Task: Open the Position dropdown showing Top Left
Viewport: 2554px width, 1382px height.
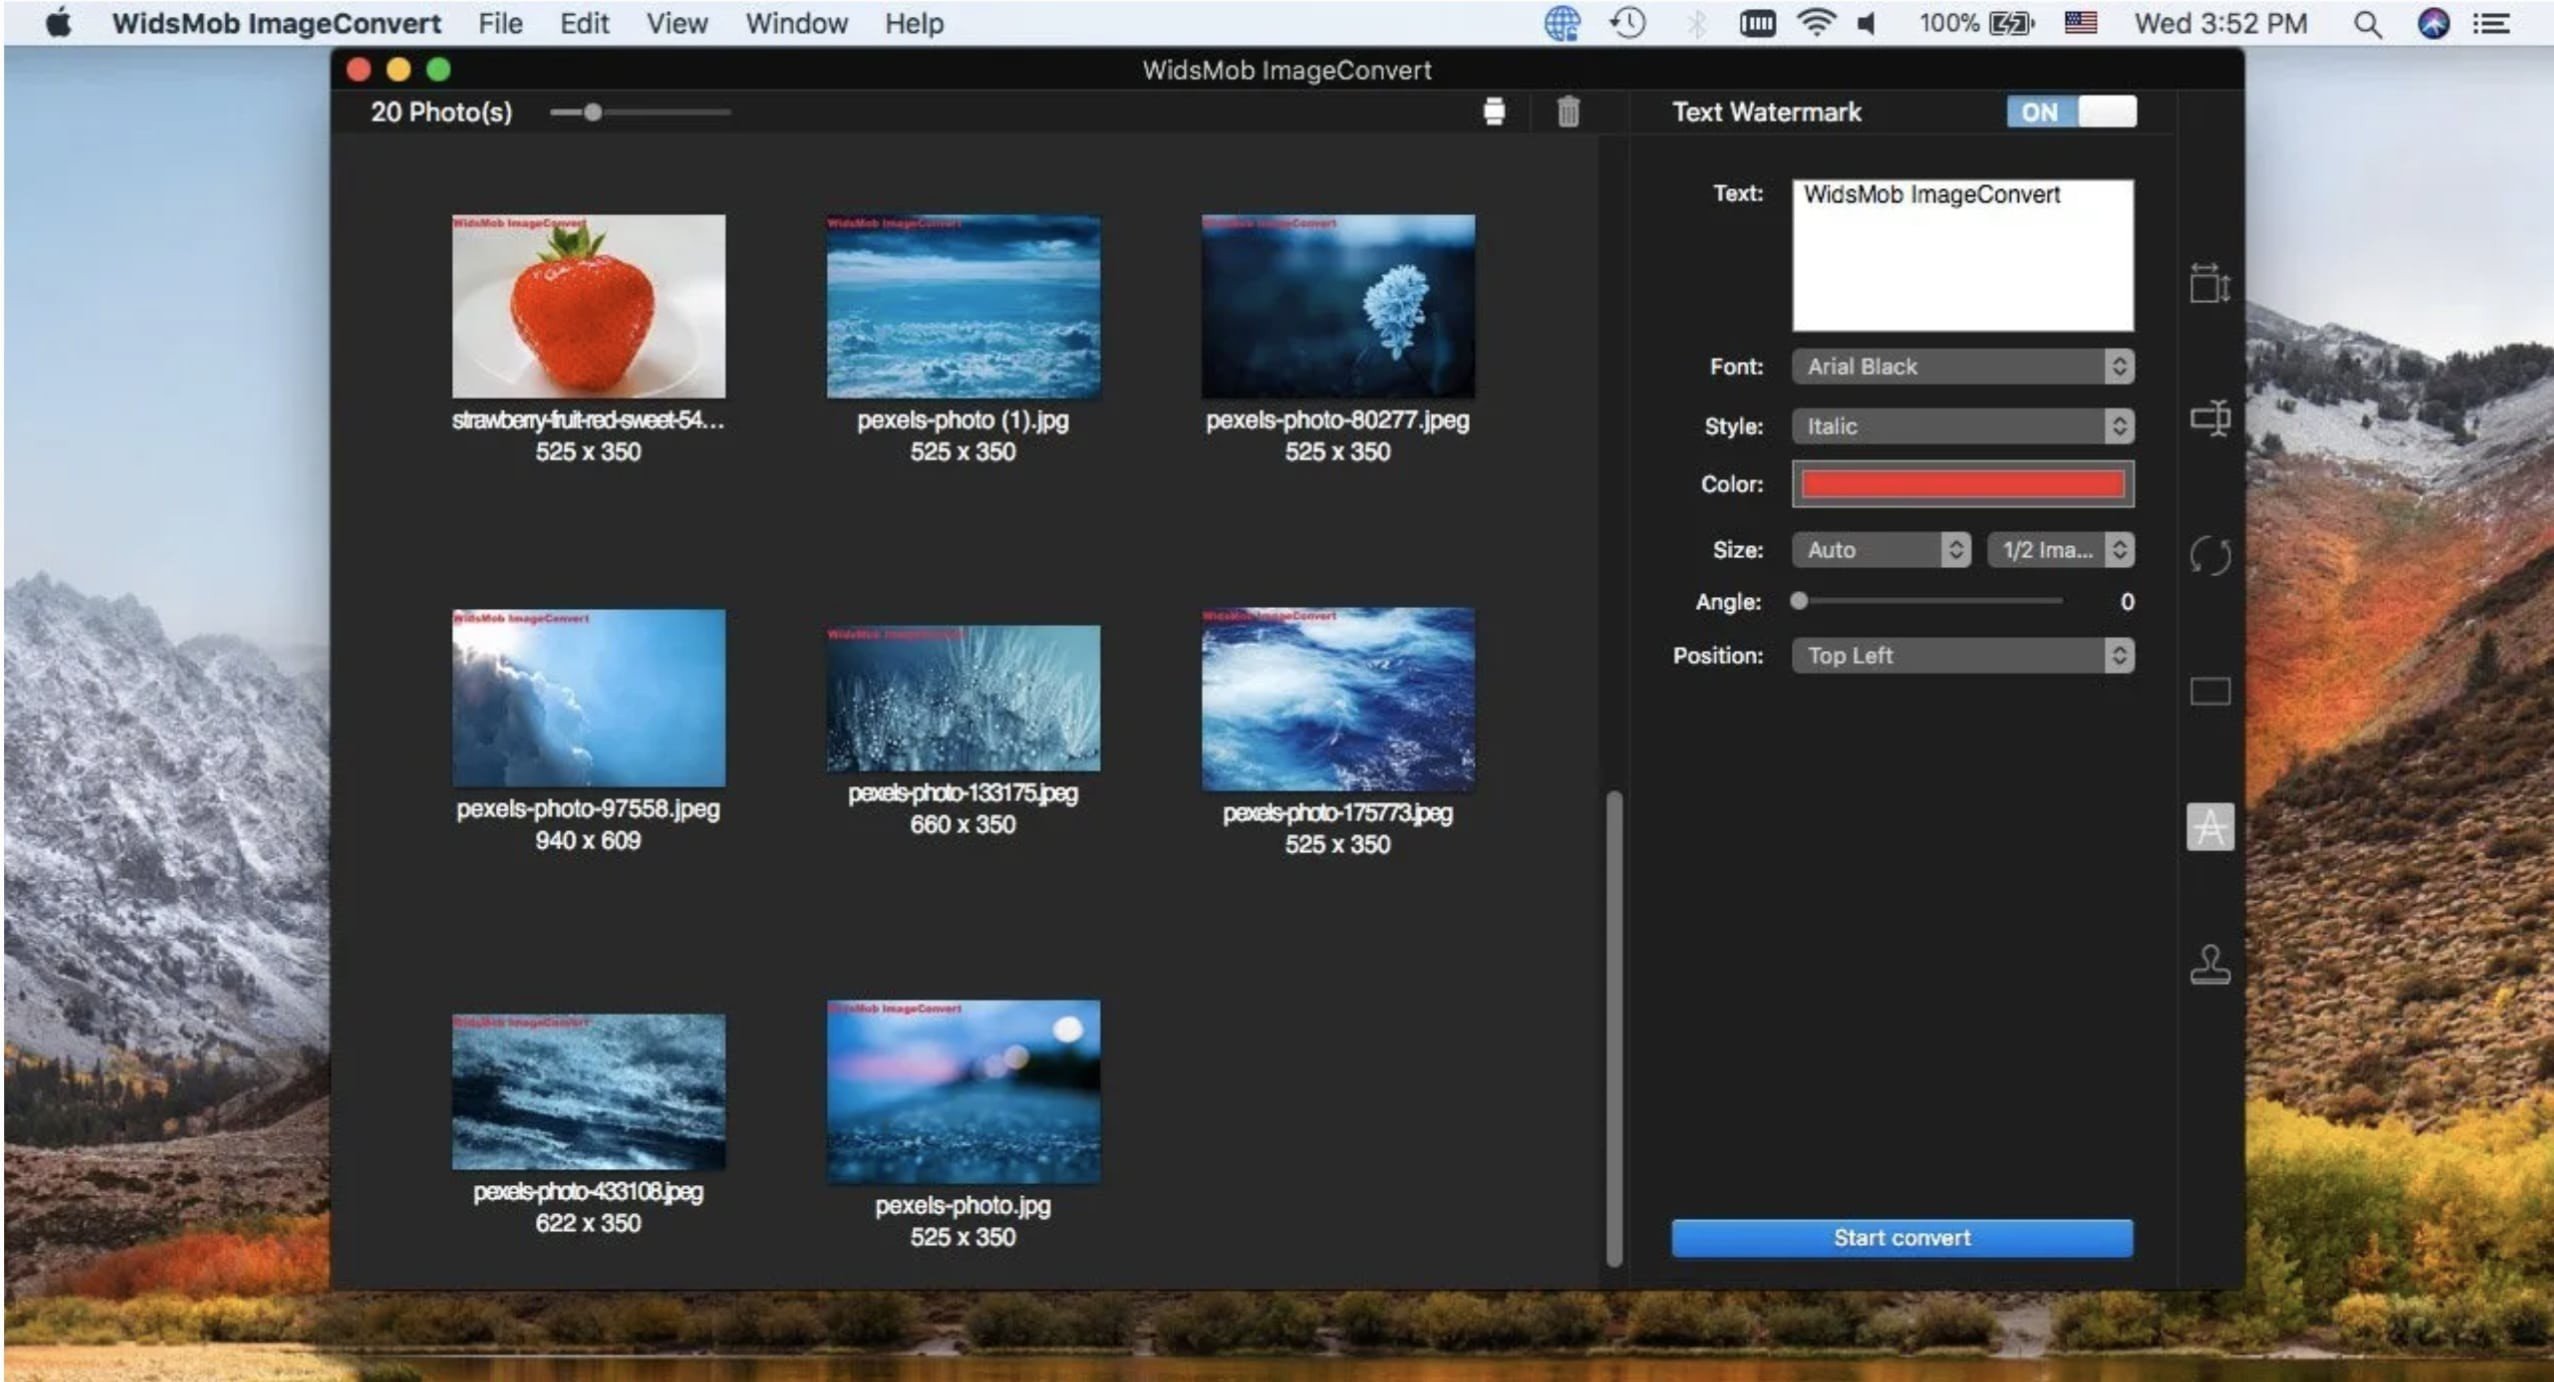Action: click(1961, 656)
